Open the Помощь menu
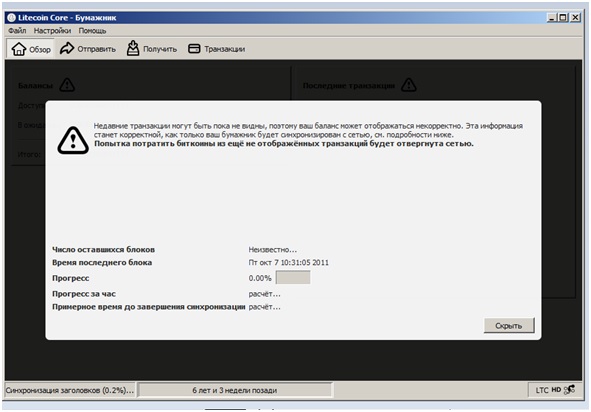This screenshot has width=591, height=412. pyautogui.click(x=92, y=31)
